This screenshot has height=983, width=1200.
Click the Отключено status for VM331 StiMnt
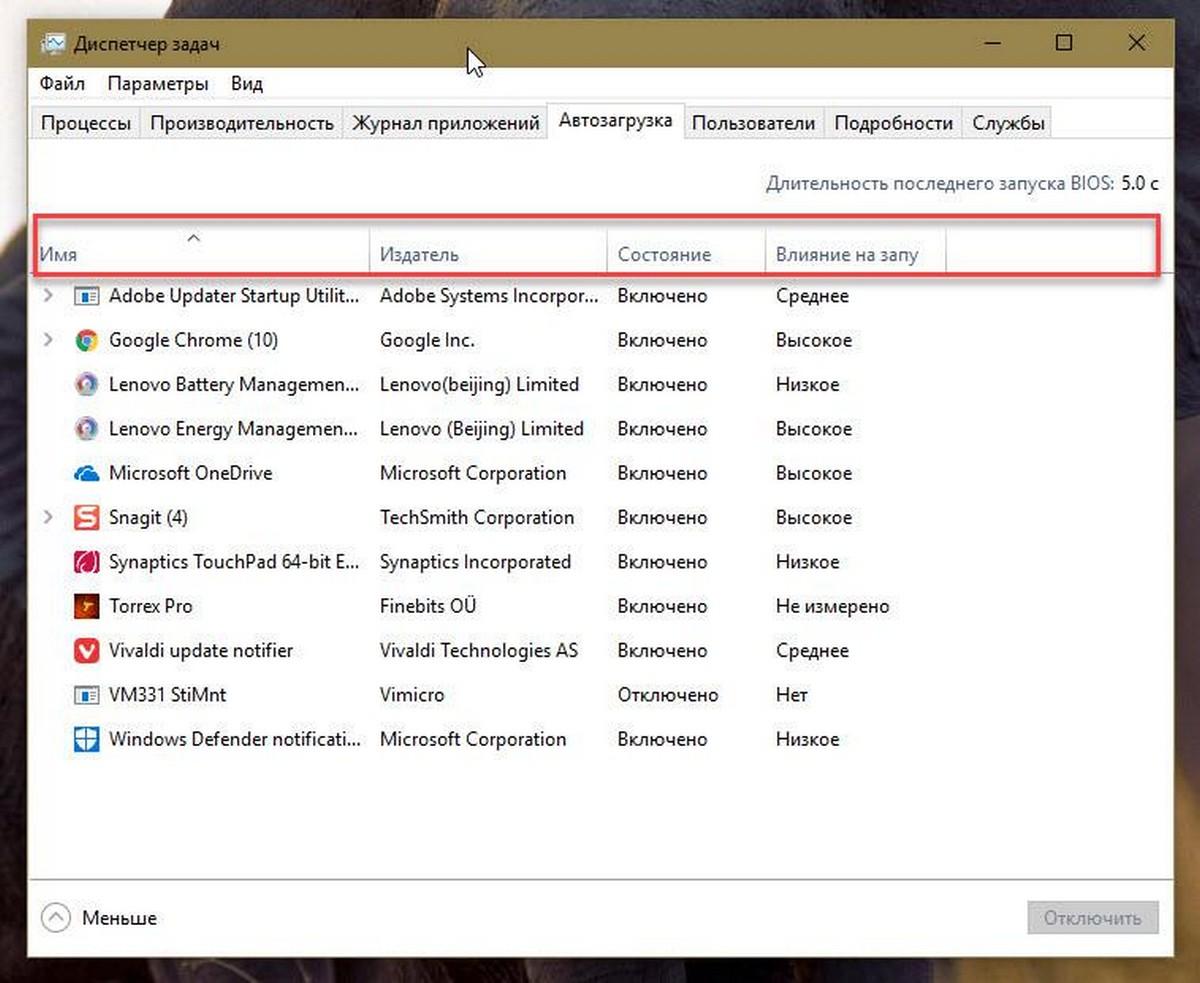tap(668, 694)
